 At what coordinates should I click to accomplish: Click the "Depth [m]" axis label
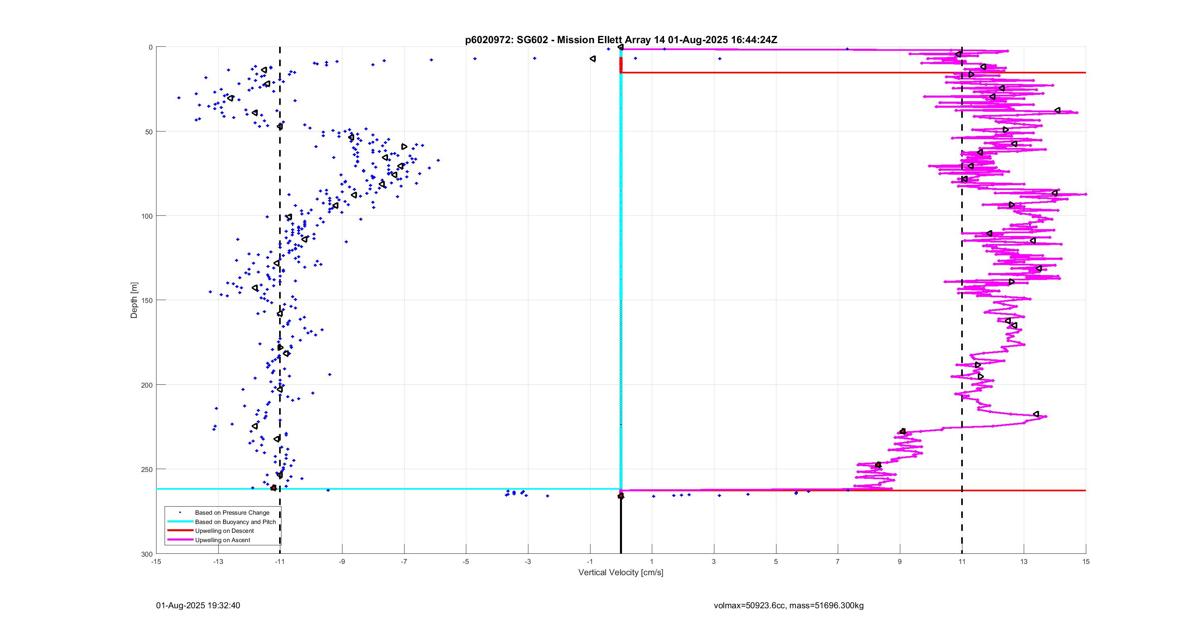133,301
